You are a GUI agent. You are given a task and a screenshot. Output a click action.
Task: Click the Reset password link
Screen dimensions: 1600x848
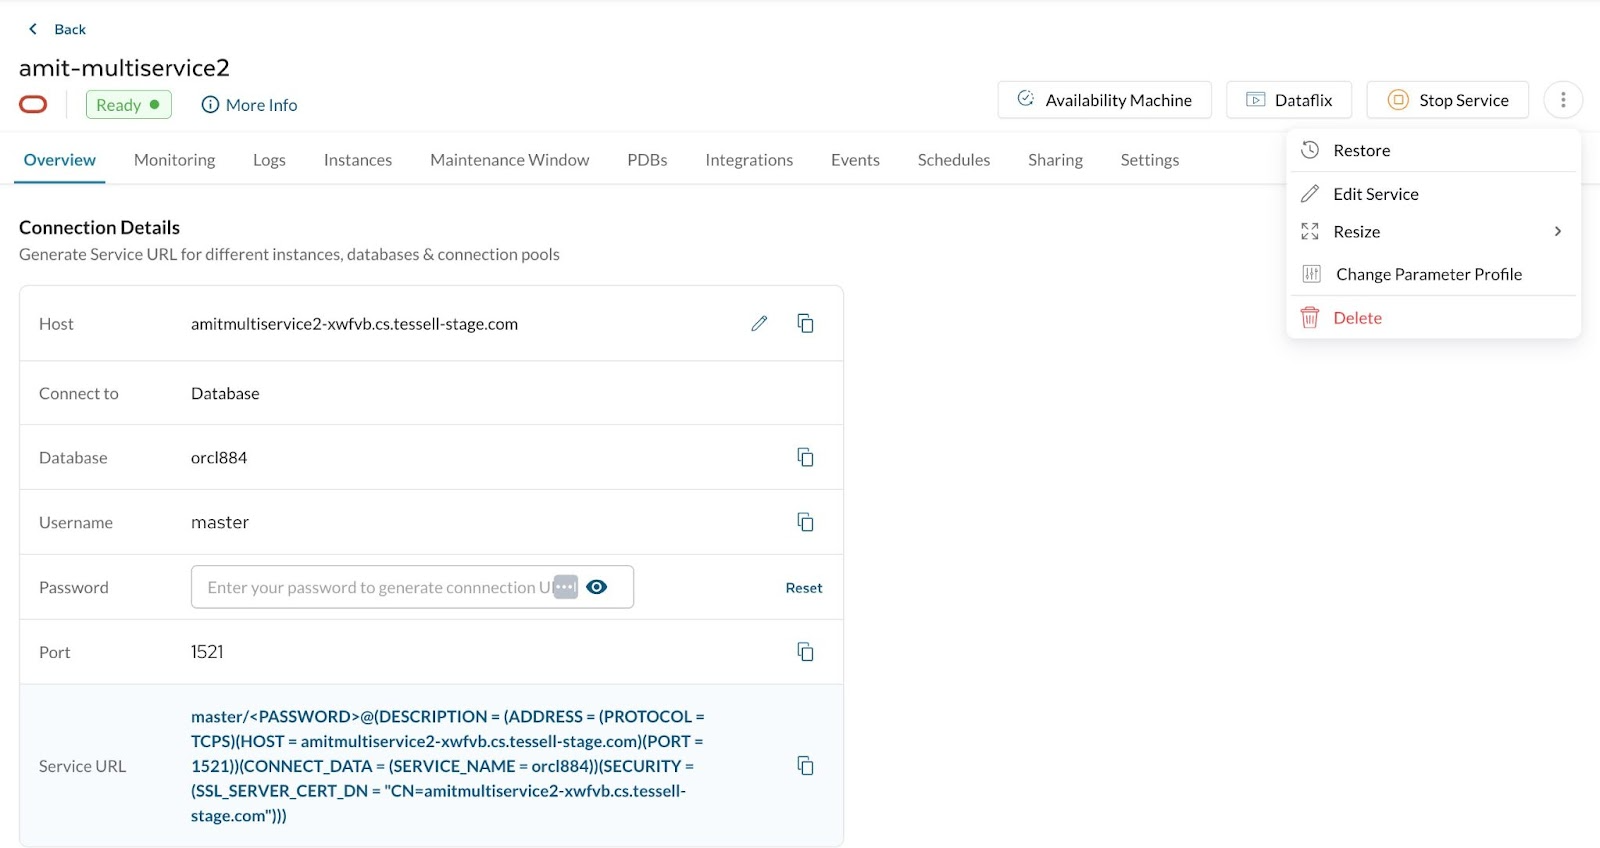[x=803, y=588]
